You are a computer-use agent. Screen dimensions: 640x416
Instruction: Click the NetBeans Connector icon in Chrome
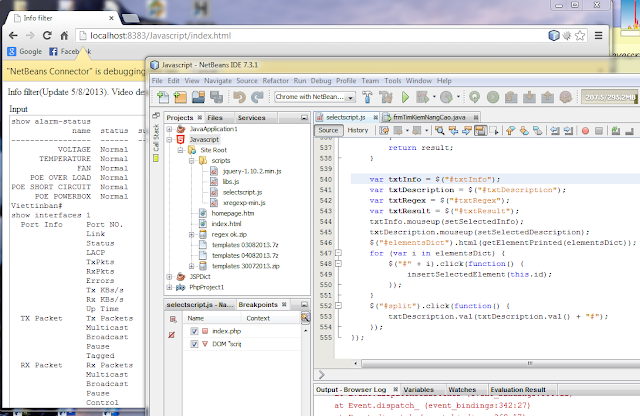[553, 36]
